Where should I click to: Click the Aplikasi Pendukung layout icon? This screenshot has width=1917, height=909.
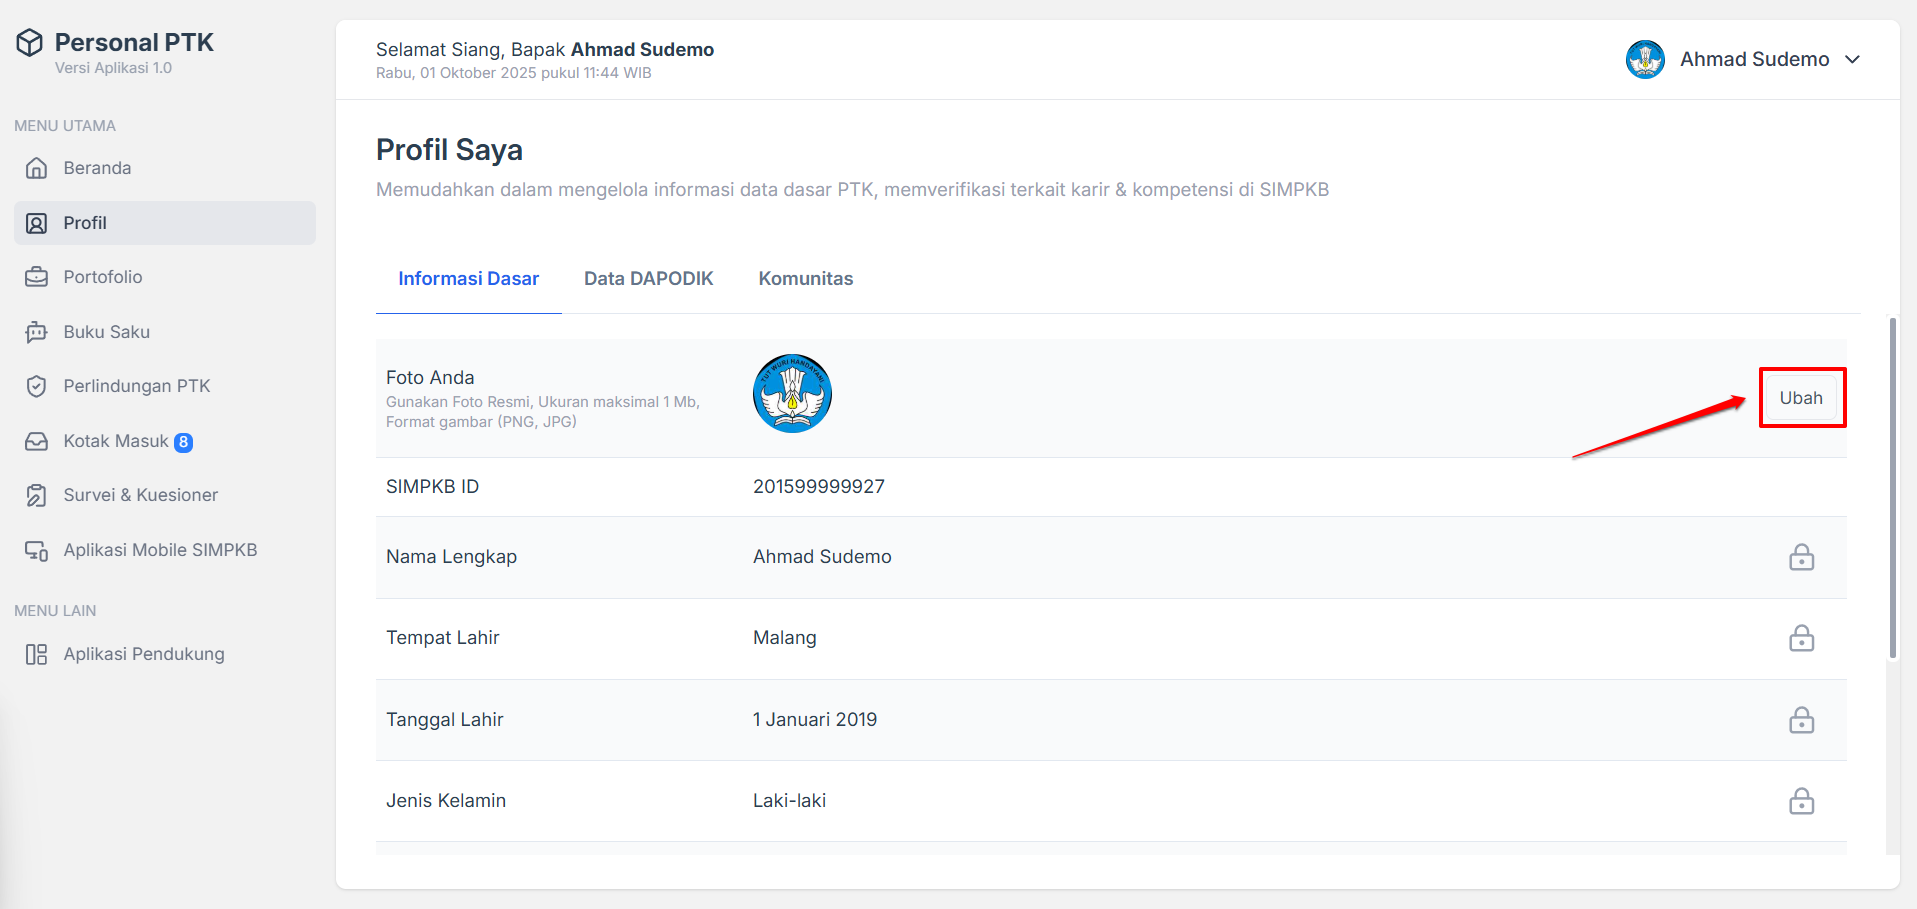point(37,654)
